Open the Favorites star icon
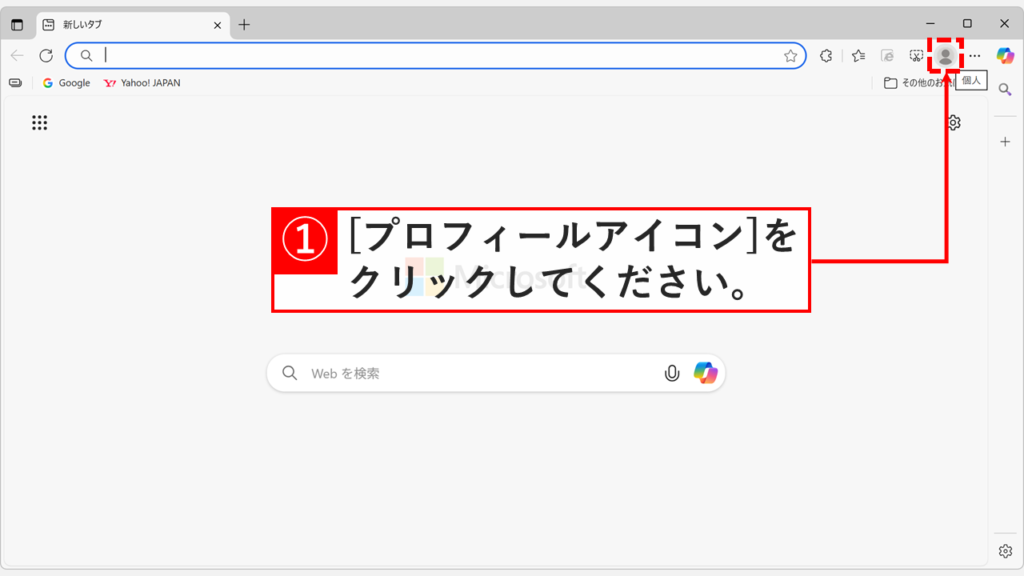Screen dimensions: 1024x576 click(x=857, y=56)
